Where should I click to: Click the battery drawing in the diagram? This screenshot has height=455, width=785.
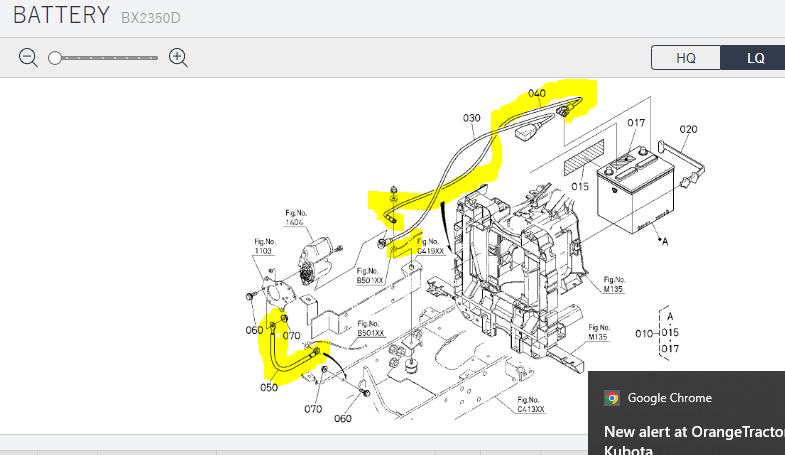(635, 190)
